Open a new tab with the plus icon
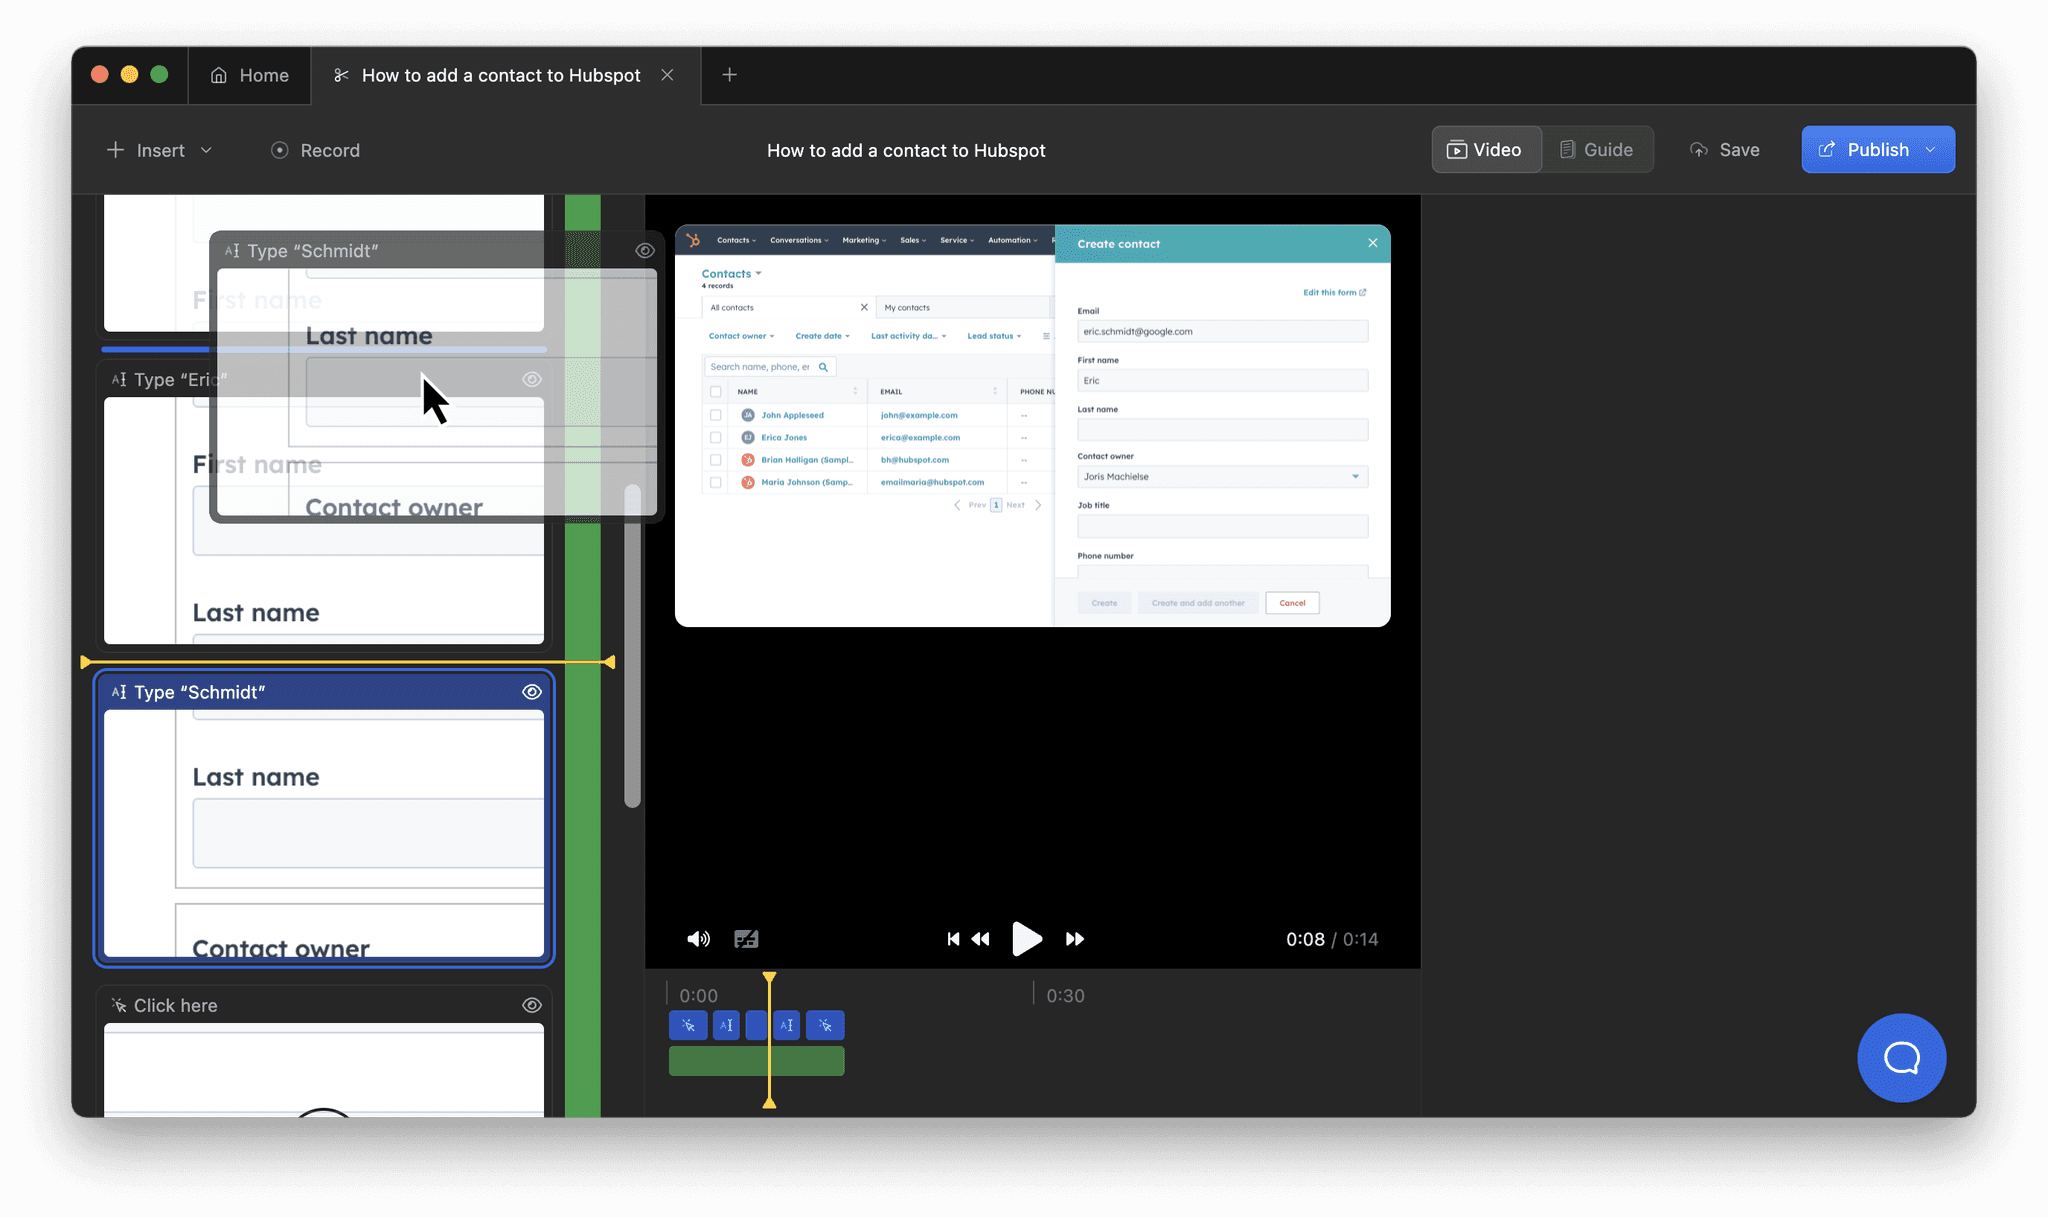This screenshot has height=1217, width=2048. tap(730, 75)
